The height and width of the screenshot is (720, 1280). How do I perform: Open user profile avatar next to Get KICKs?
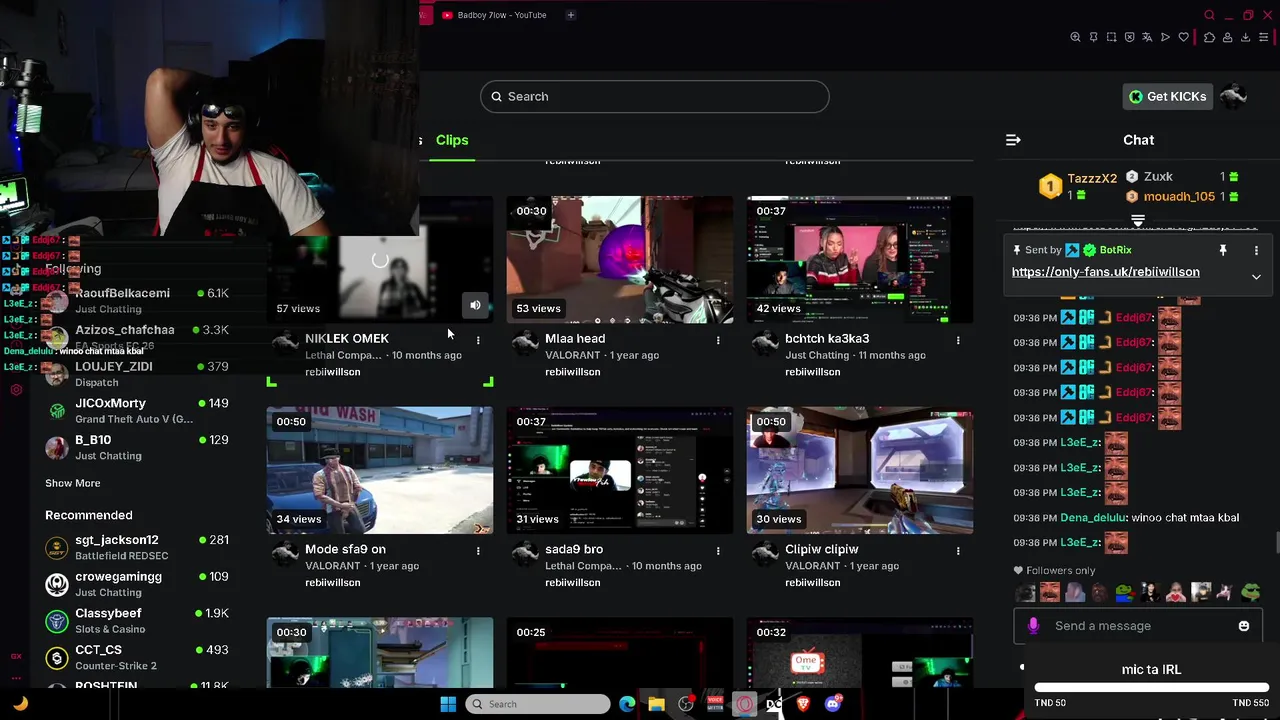(1234, 96)
